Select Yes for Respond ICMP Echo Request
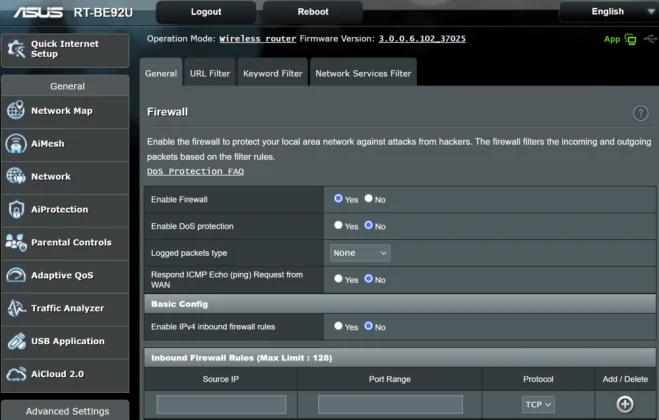 (x=338, y=279)
